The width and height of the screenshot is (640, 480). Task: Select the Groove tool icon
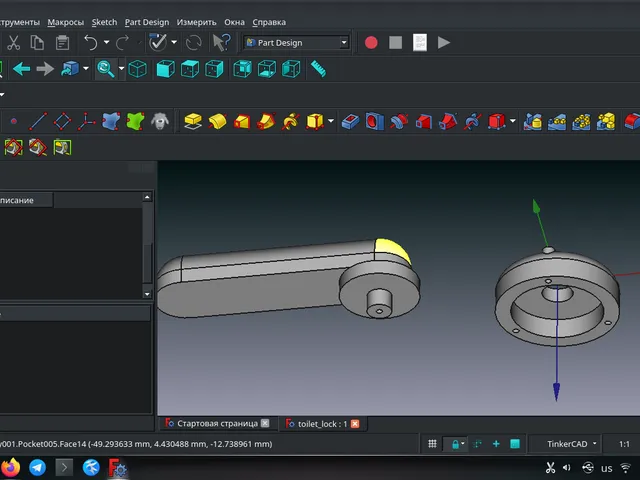point(399,121)
